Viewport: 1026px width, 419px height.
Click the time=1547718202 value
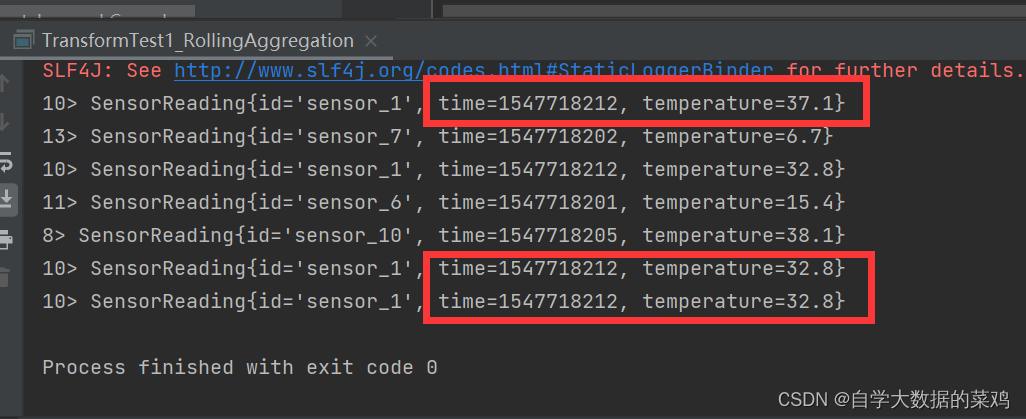[528, 136]
